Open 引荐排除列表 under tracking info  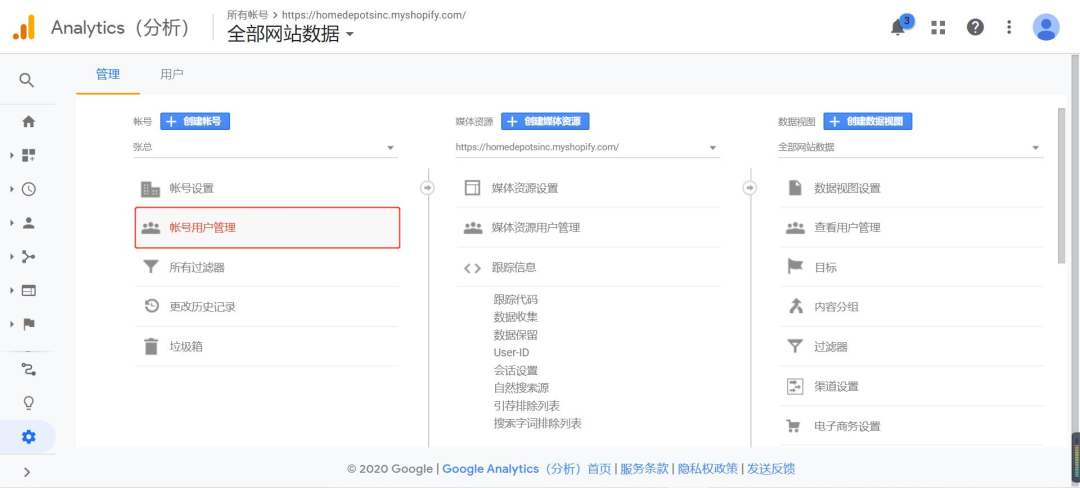(527, 406)
